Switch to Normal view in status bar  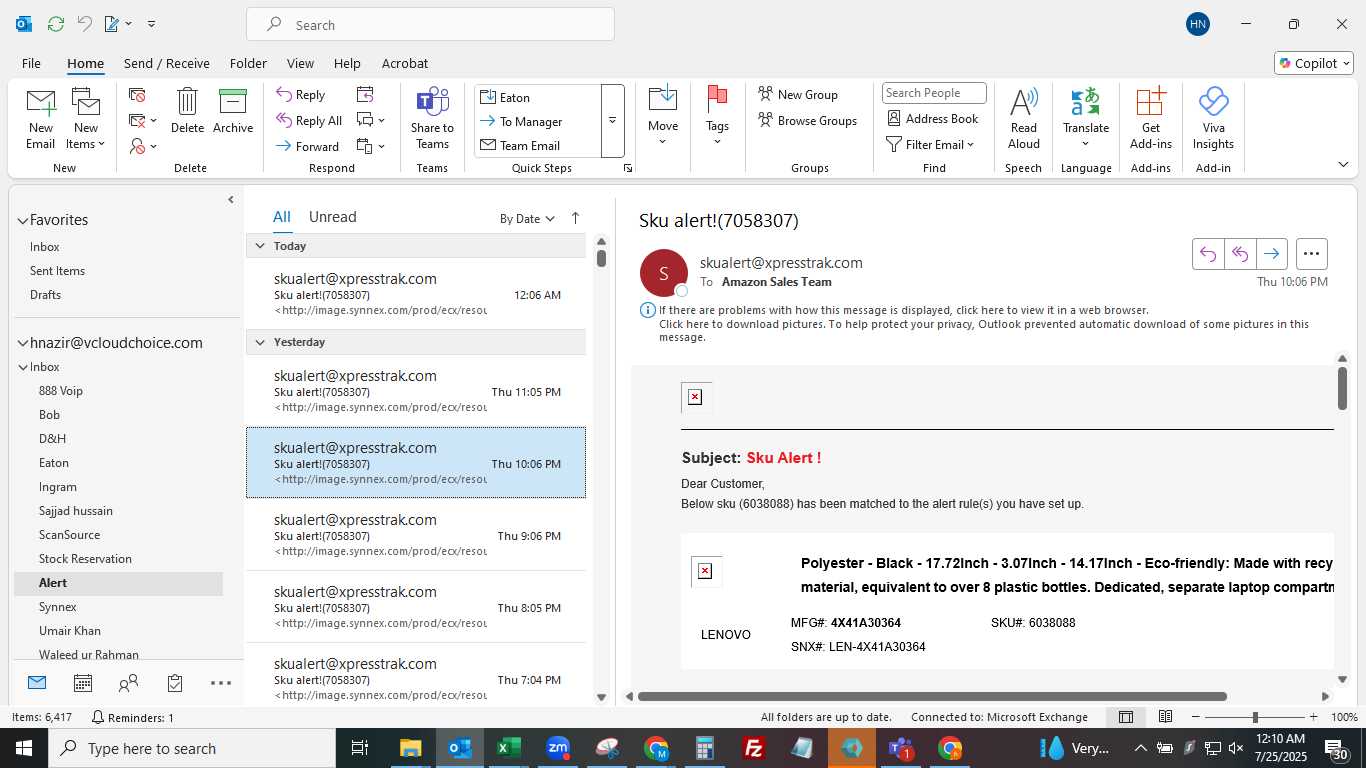(1126, 717)
